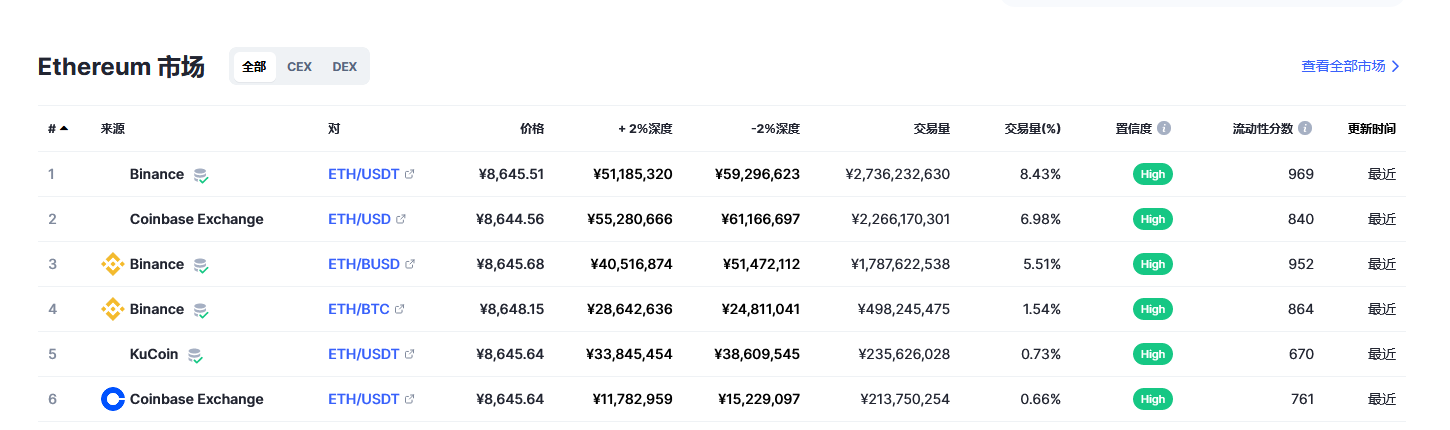Open 查看全部市场 link
The width and height of the screenshot is (1450, 430).
[1350, 66]
